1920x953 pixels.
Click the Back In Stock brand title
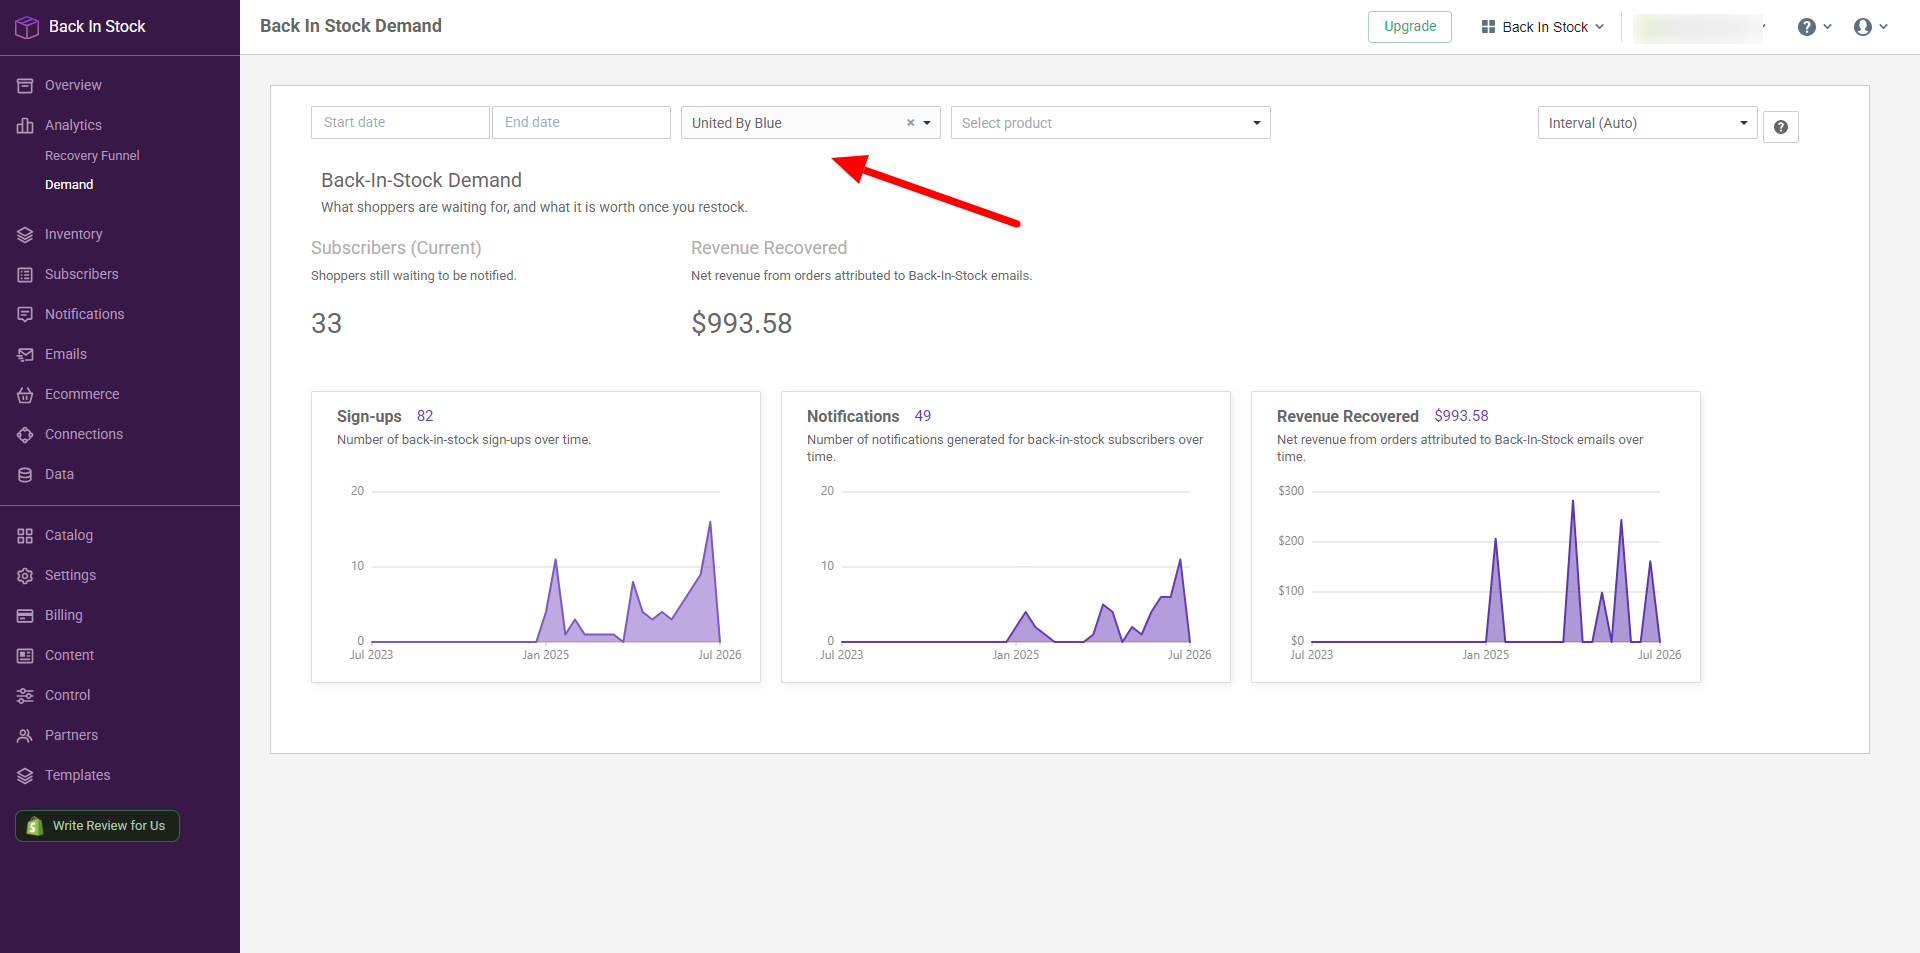[x=97, y=27]
